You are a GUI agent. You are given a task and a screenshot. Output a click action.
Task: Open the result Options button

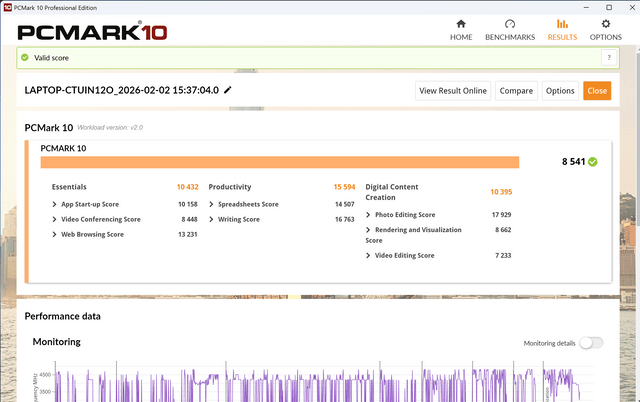tap(560, 91)
